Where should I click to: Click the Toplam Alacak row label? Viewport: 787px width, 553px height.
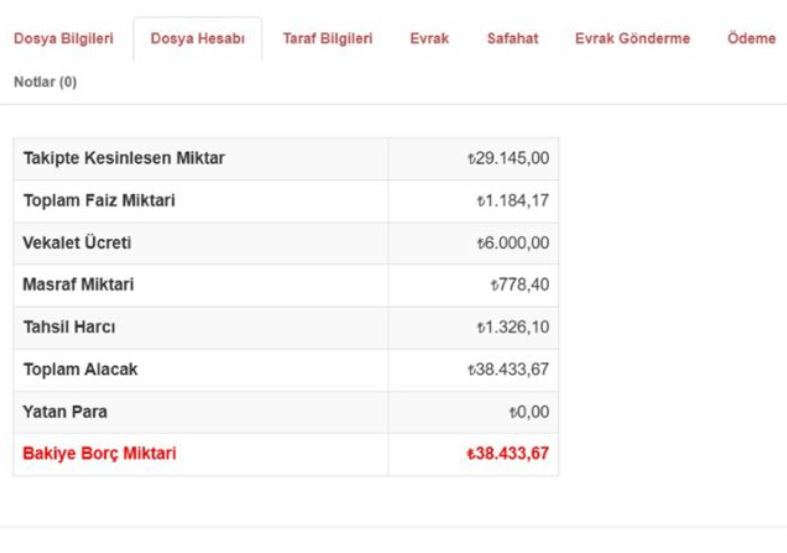[x=80, y=369]
